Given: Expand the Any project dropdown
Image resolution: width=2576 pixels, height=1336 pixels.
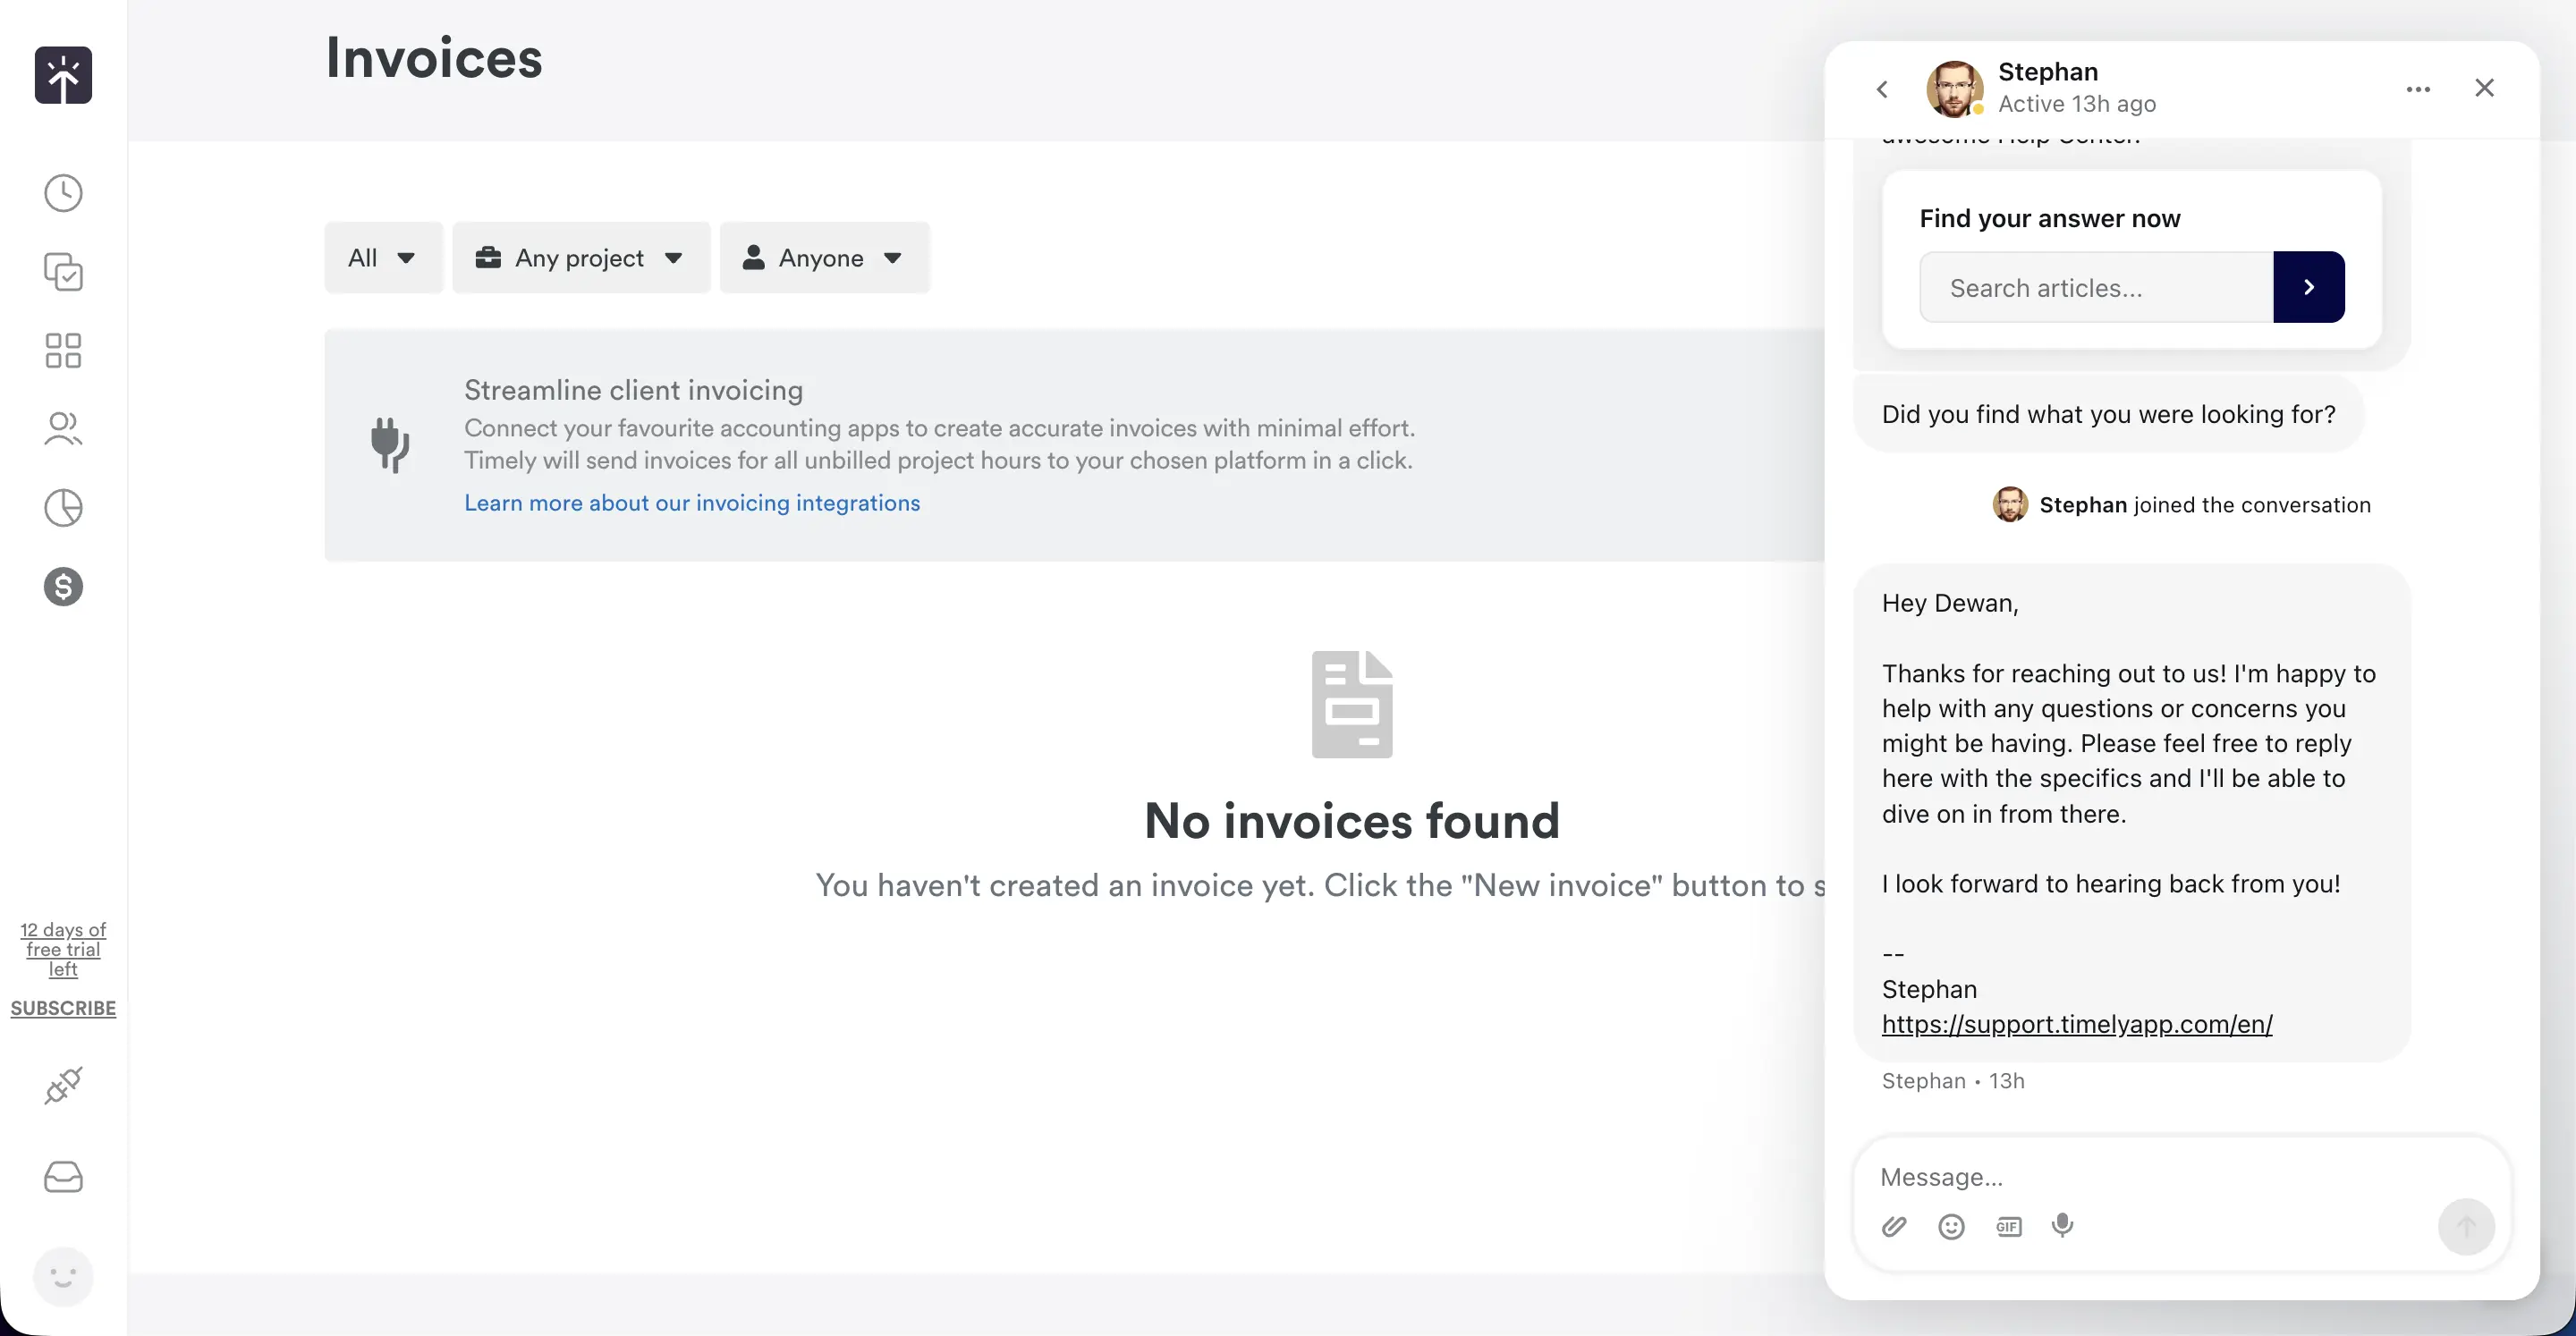Looking at the screenshot, I should [x=582, y=257].
